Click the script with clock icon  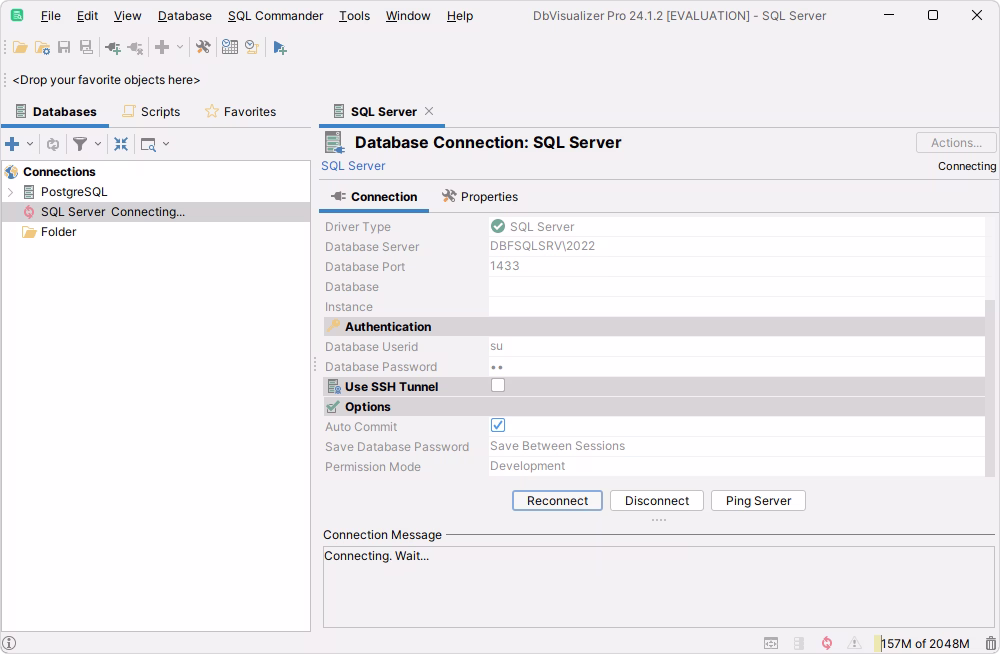point(252,47)
